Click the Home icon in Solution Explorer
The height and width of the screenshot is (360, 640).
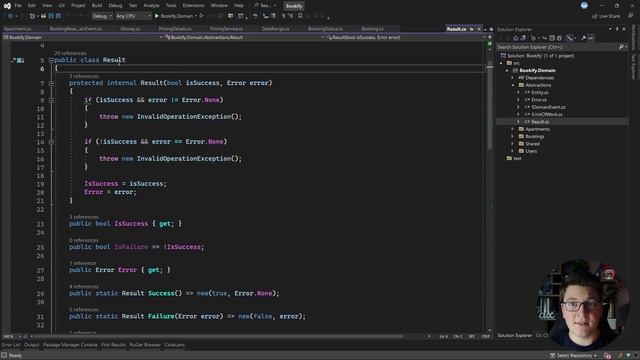tap(516, 38)
